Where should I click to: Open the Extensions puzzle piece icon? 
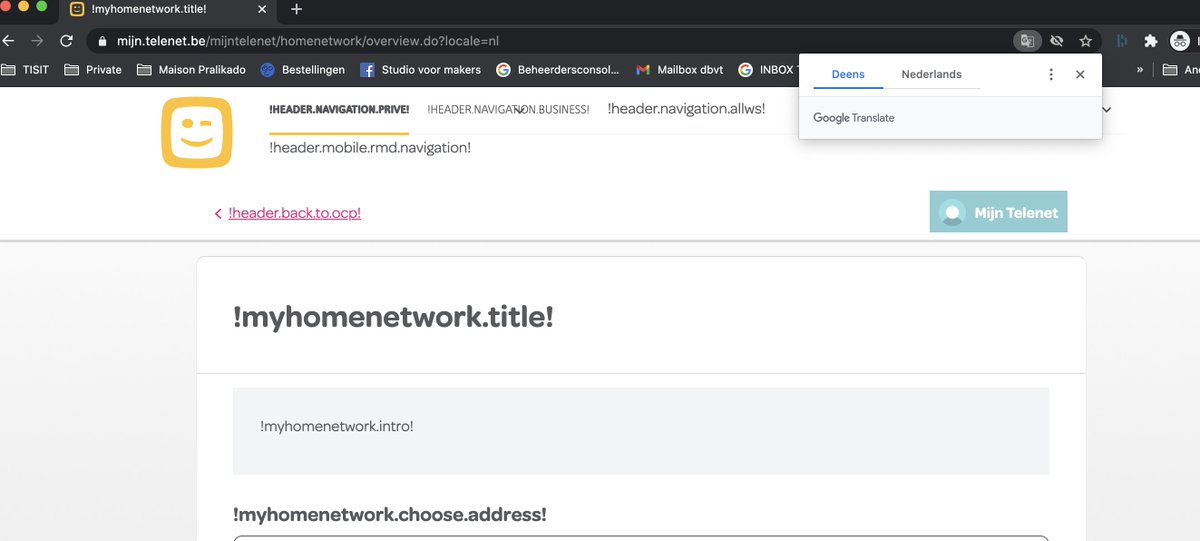pos(1151,41)
